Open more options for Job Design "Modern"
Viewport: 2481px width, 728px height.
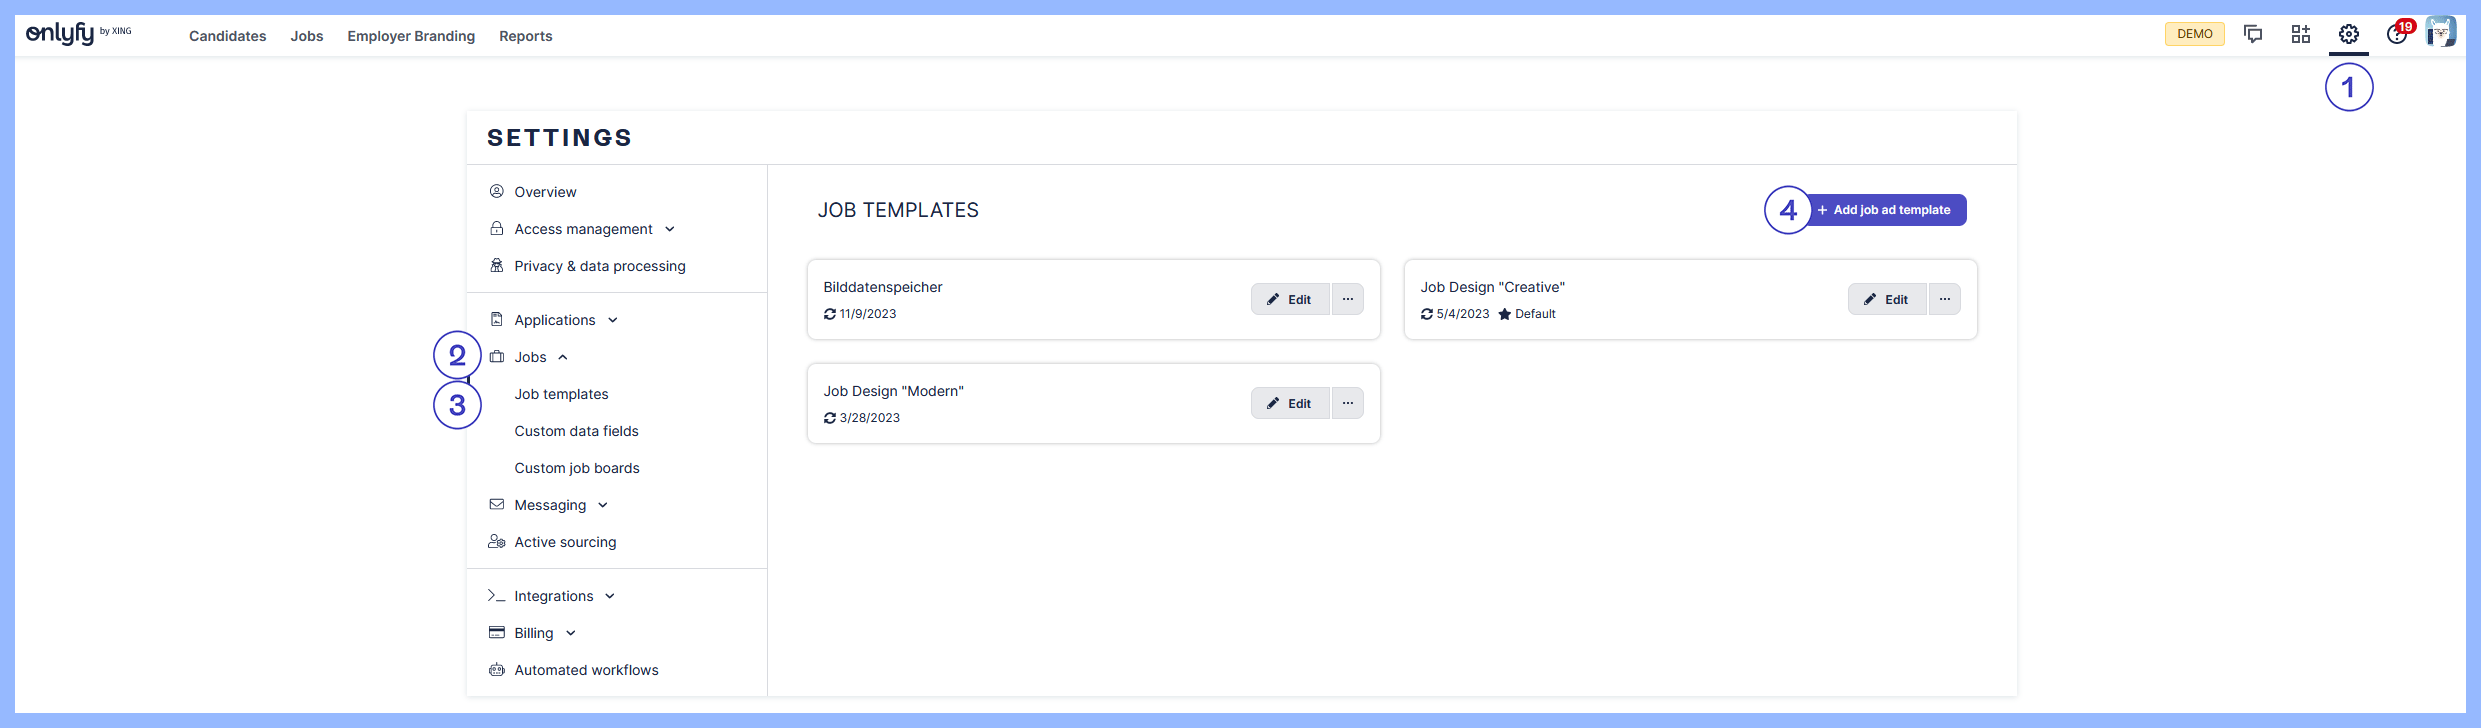tap(1347, 403)
